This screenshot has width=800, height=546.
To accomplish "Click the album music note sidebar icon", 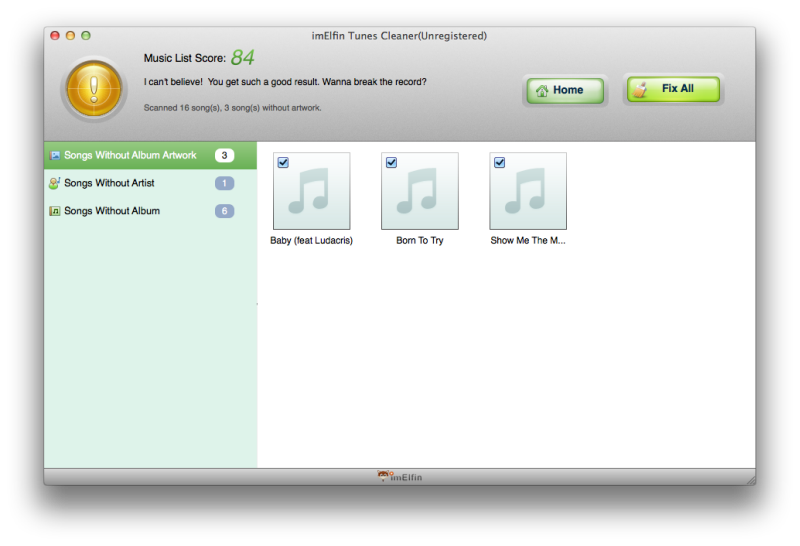I will pos(55,211).
